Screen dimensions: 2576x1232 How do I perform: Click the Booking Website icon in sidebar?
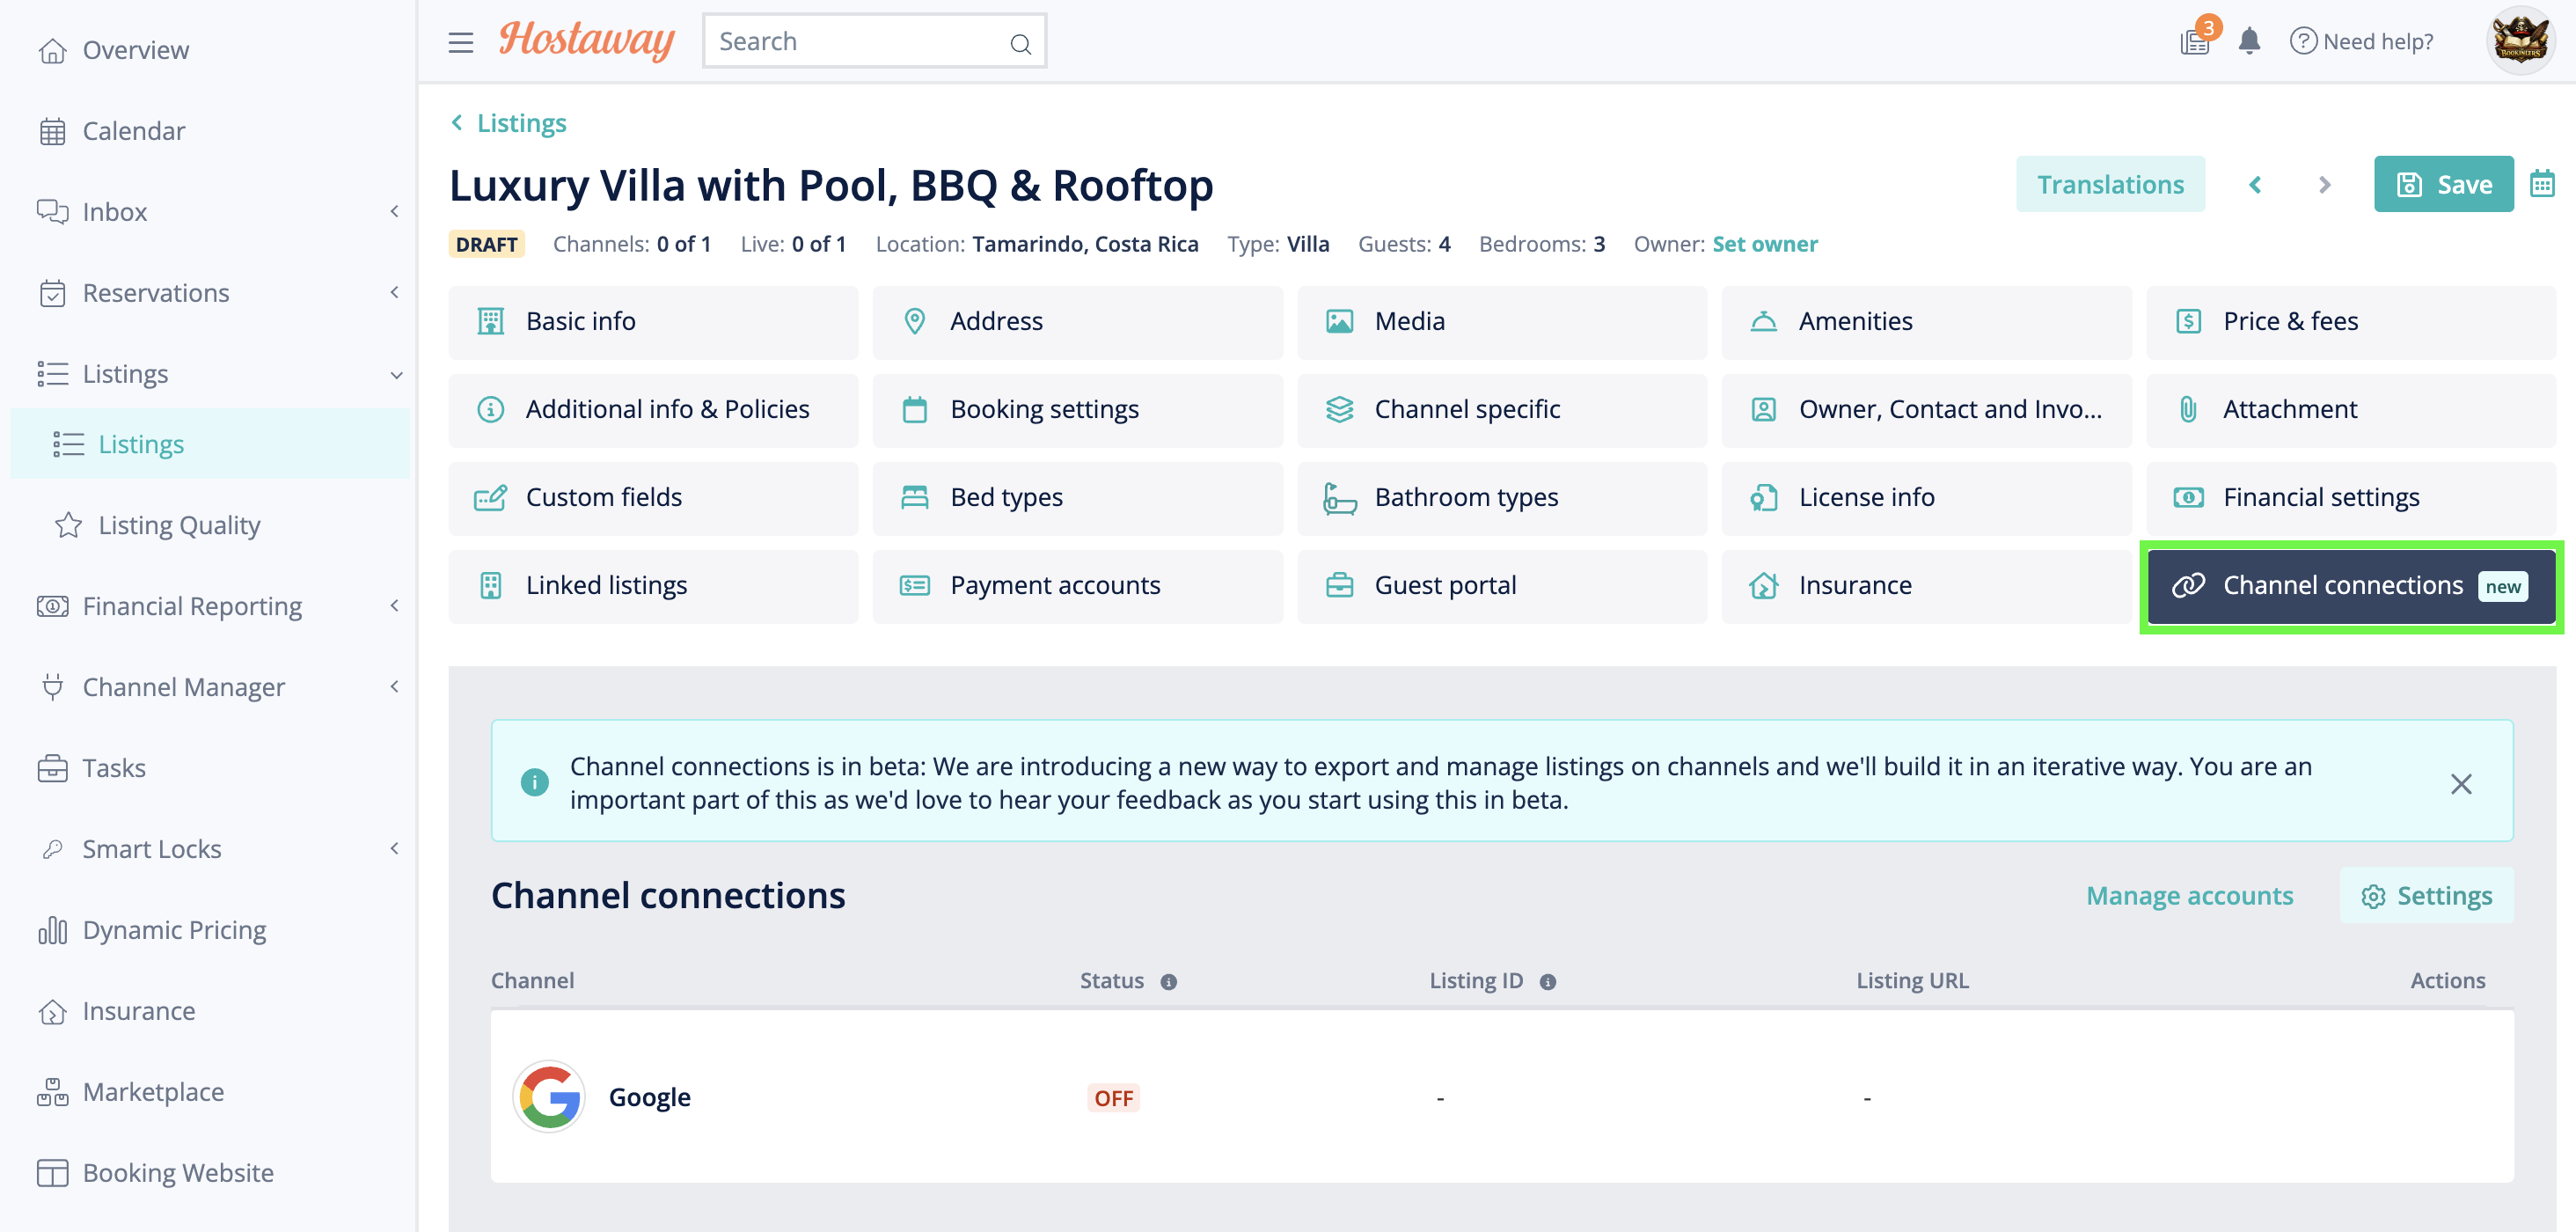[52, 1173]
